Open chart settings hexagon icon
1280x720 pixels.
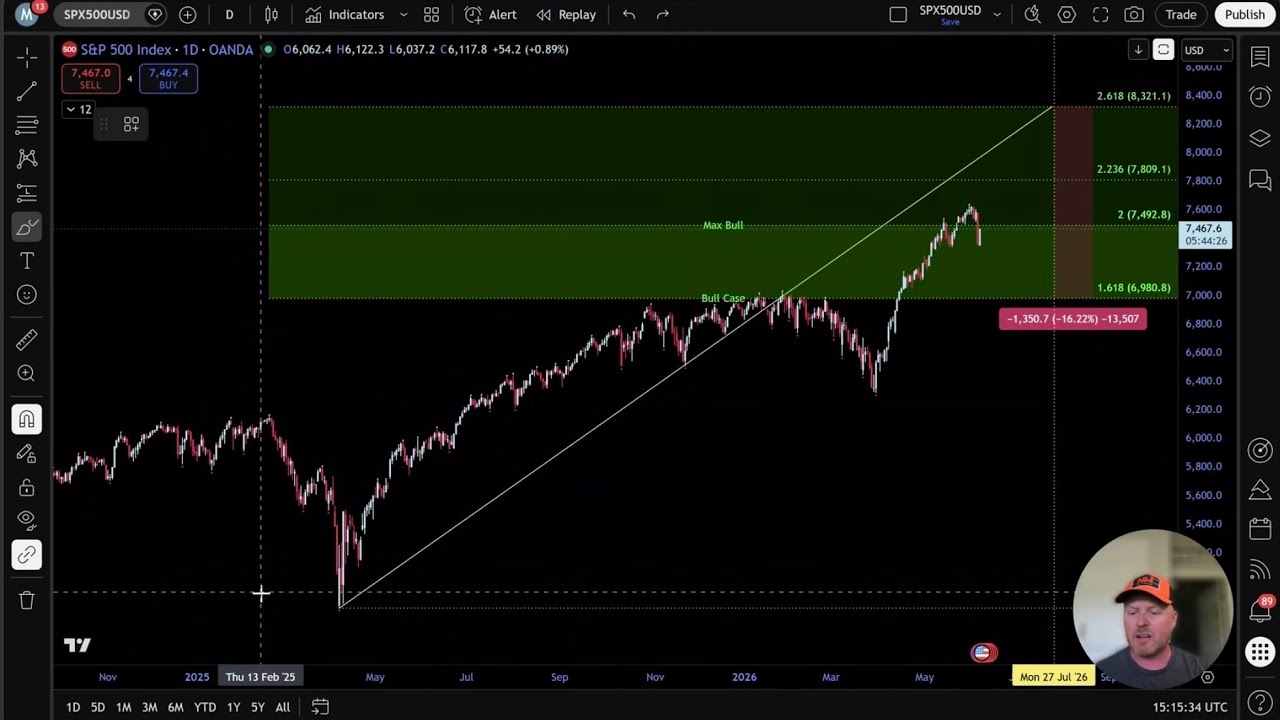tap(1067, 14)
